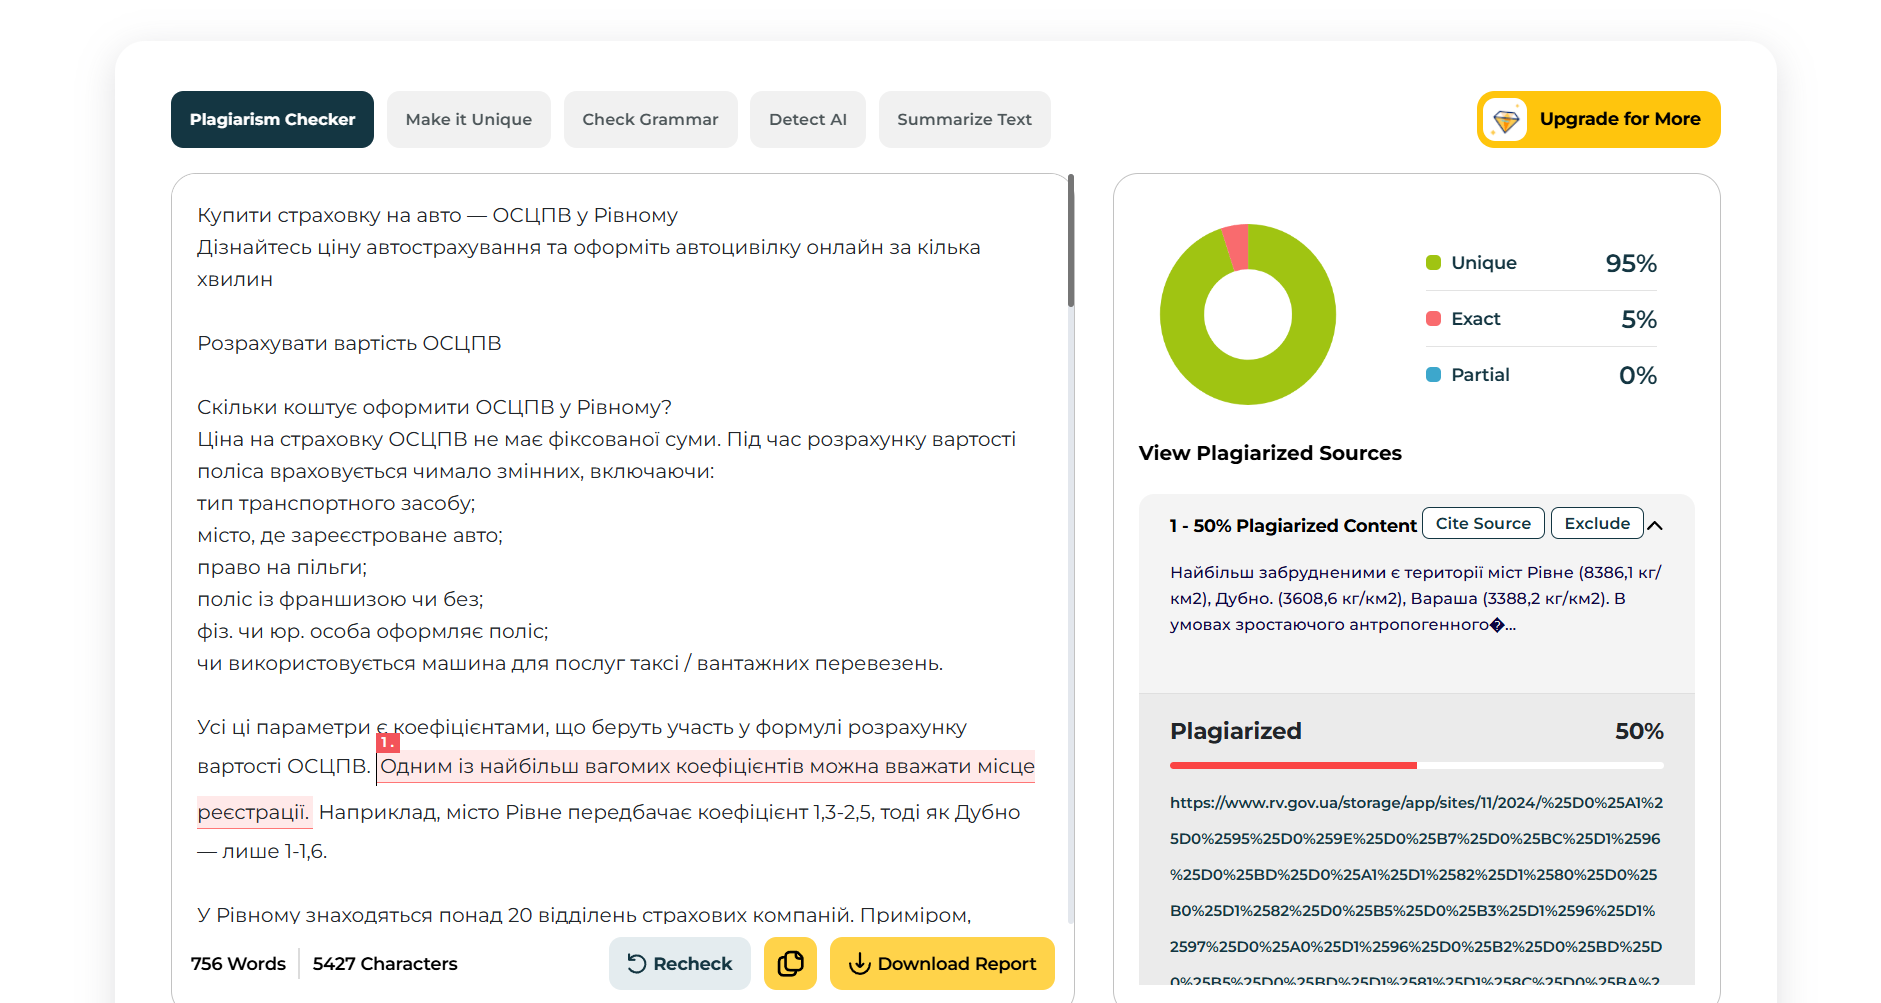Image resolution: width=1881 pixels, height=1003 pixels.
Task: Click the 5% exact value
Action: 1639,319
